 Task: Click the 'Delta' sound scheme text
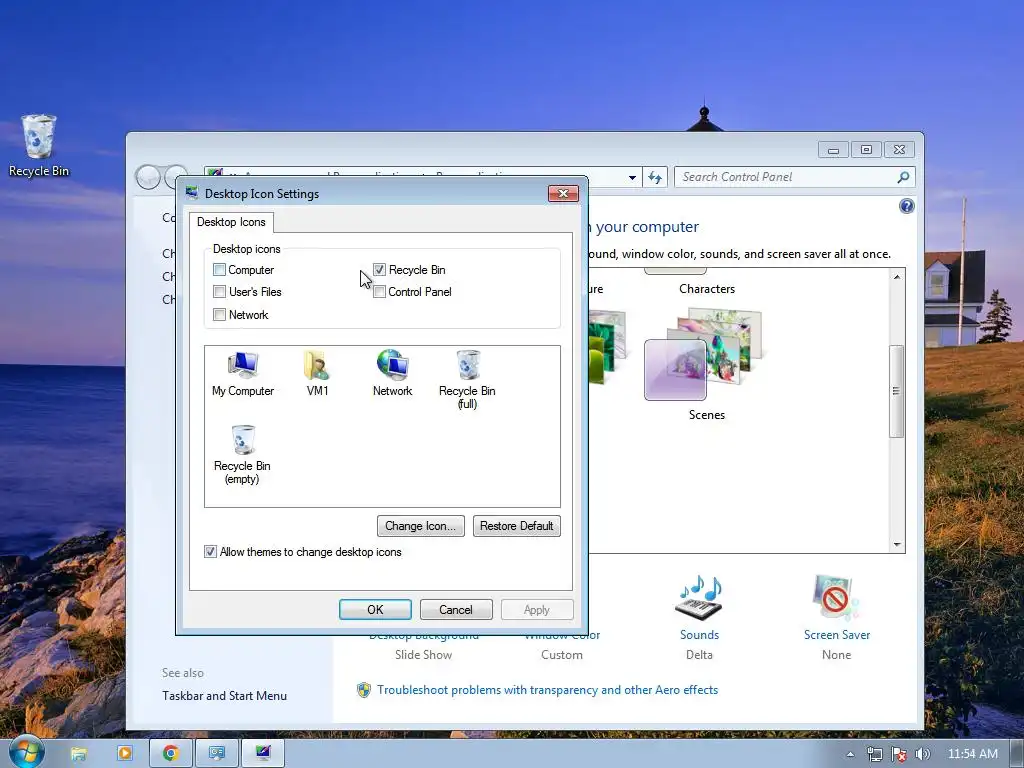699,654
